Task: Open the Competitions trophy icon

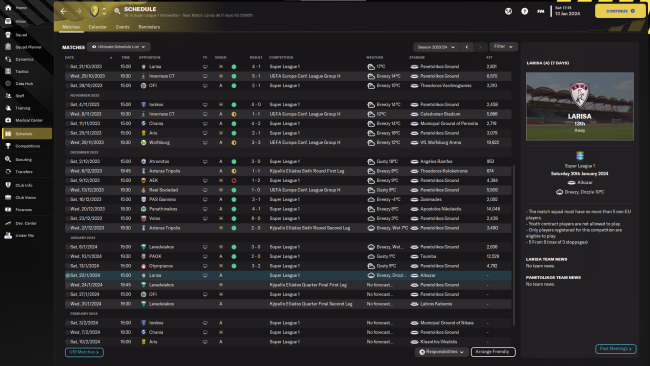Action: 8,146
